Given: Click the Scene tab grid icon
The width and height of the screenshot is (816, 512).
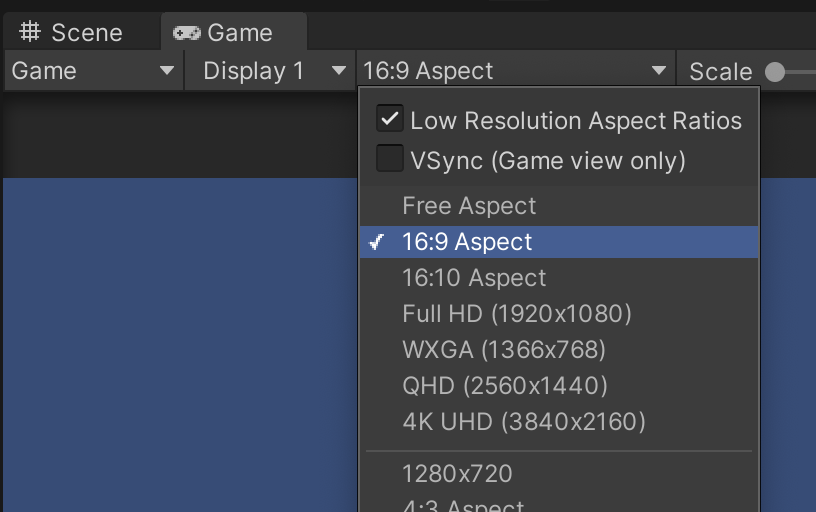Looking at the screenshot, I should coord(30,33).
